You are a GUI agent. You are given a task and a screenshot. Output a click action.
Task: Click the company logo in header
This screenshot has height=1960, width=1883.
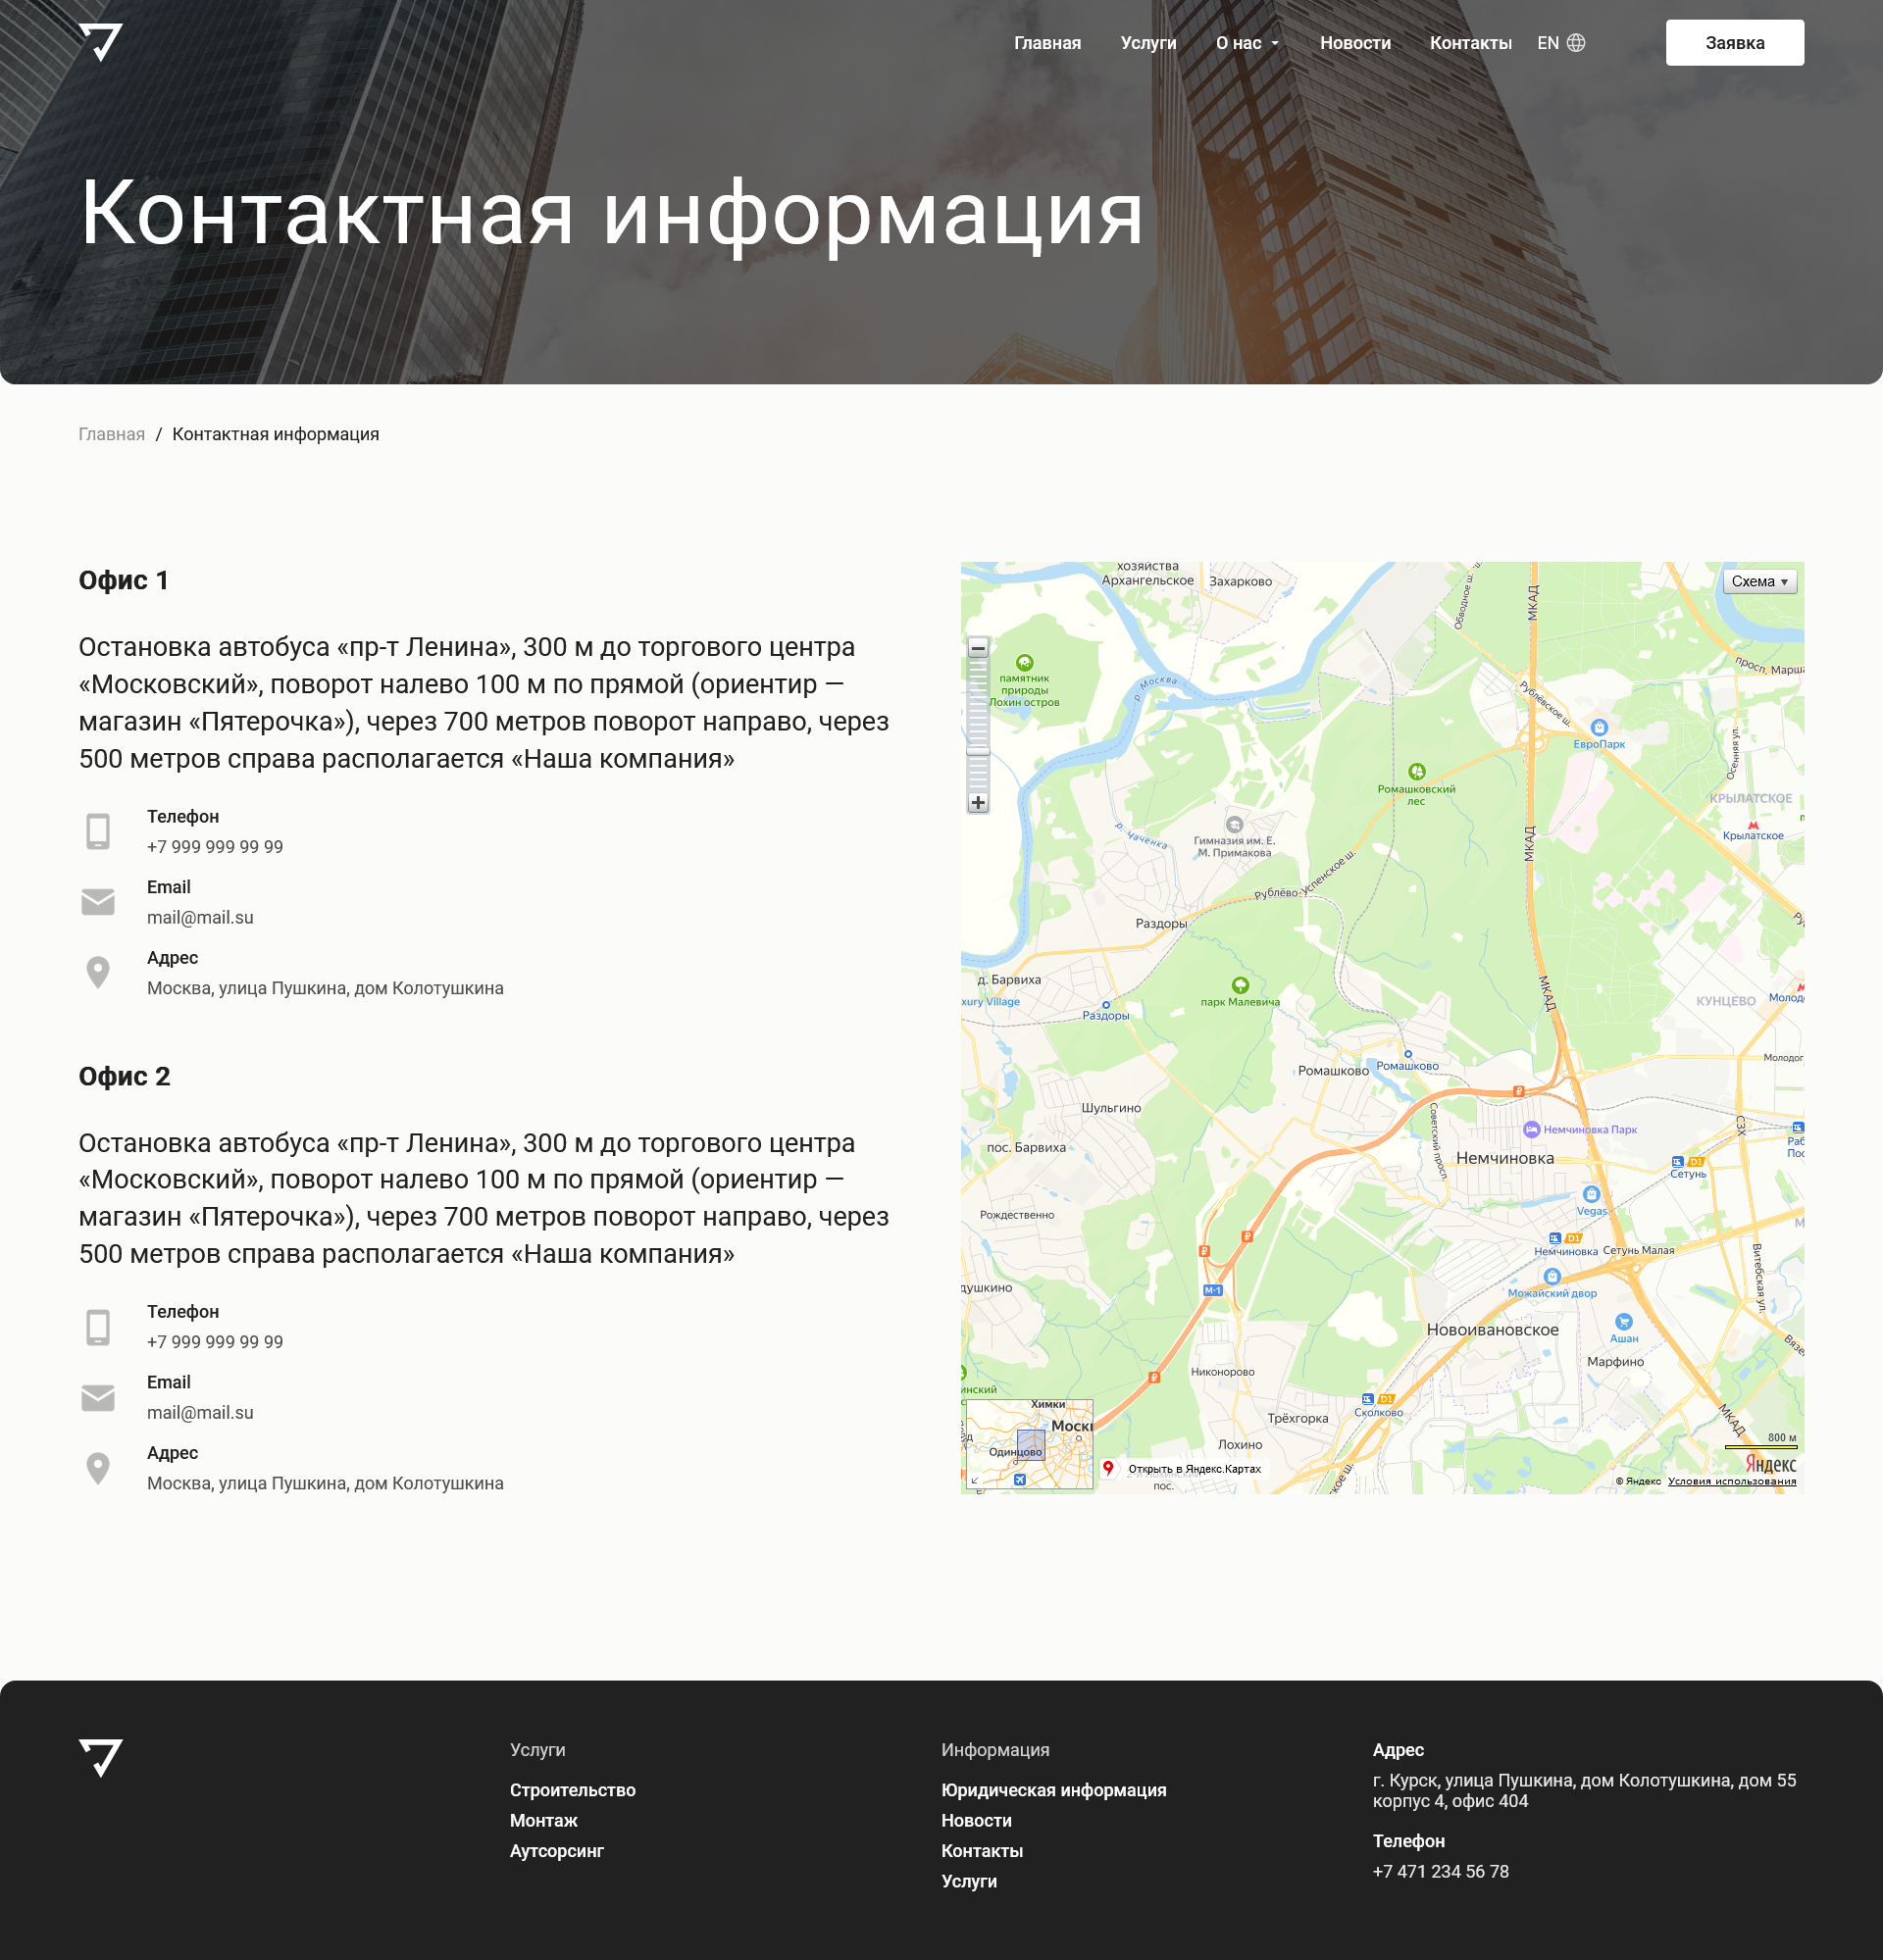101,42
